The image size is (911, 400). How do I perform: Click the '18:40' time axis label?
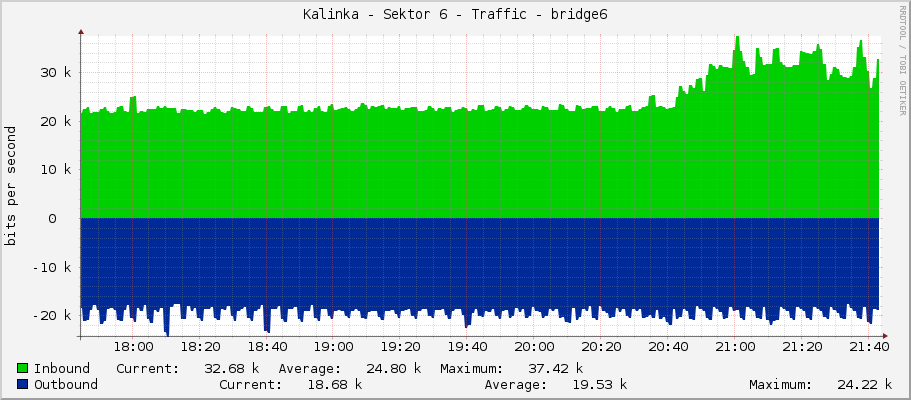point(268,347)
